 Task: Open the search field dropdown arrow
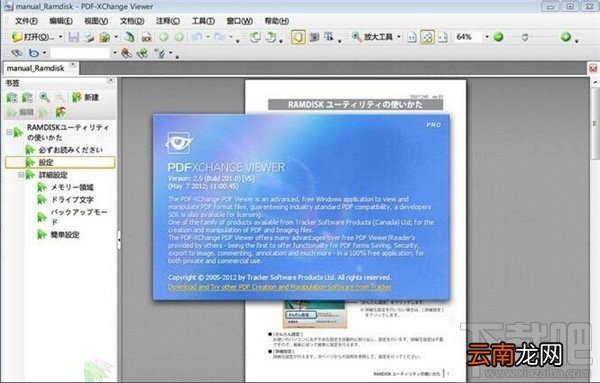pyautogui.click(x=114, y=53)
